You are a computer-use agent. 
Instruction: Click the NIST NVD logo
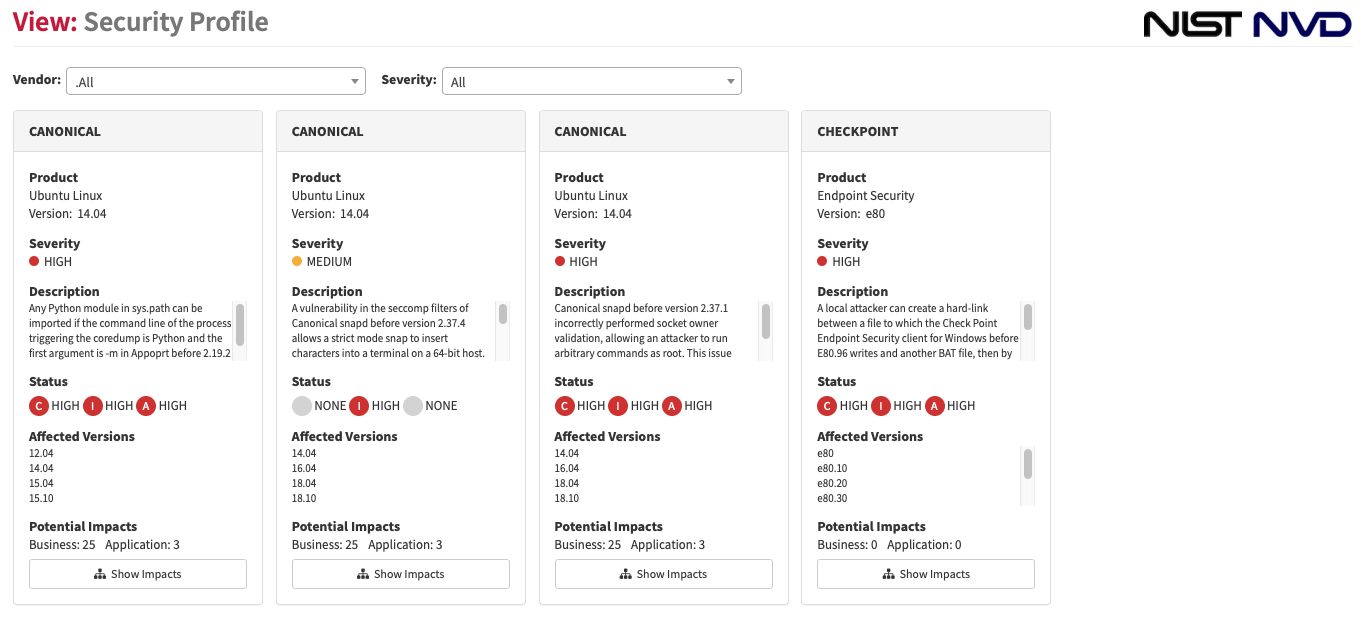pyautogui.click(x=1247, y=24)
